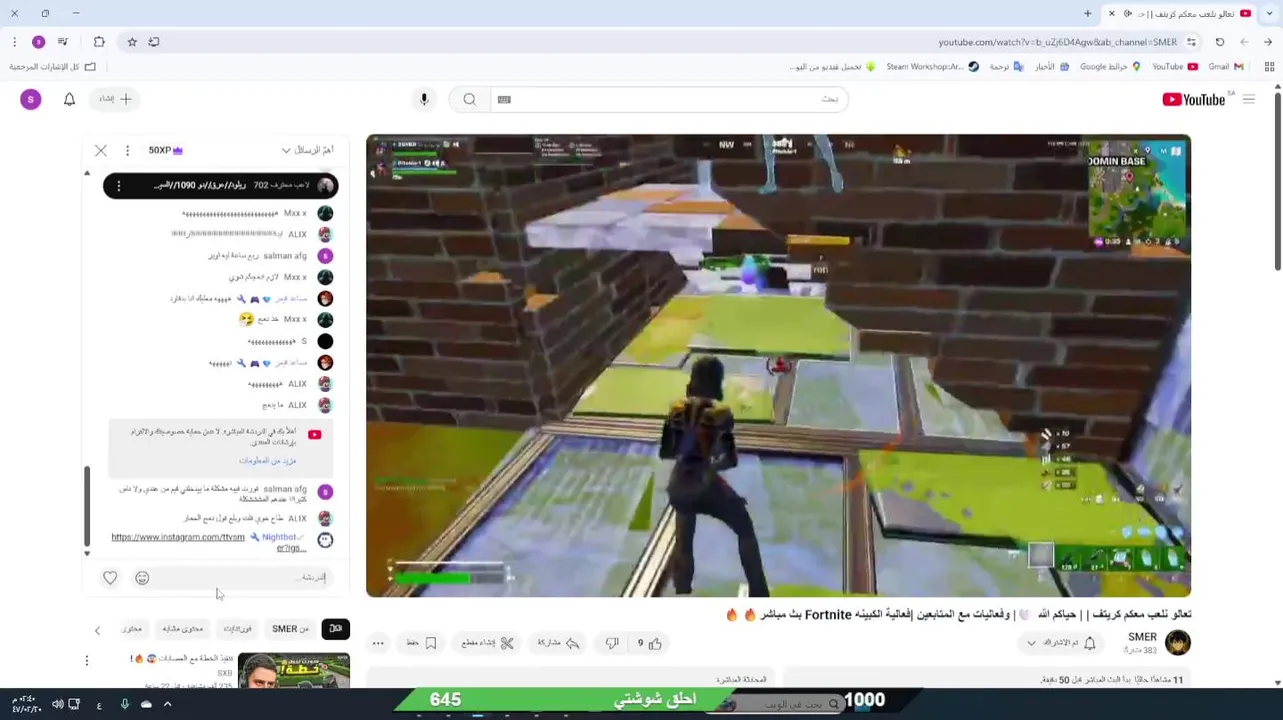Click the pinned chat message banner
The width and height of the screenshot is (1283, 720).
point(220,185)
